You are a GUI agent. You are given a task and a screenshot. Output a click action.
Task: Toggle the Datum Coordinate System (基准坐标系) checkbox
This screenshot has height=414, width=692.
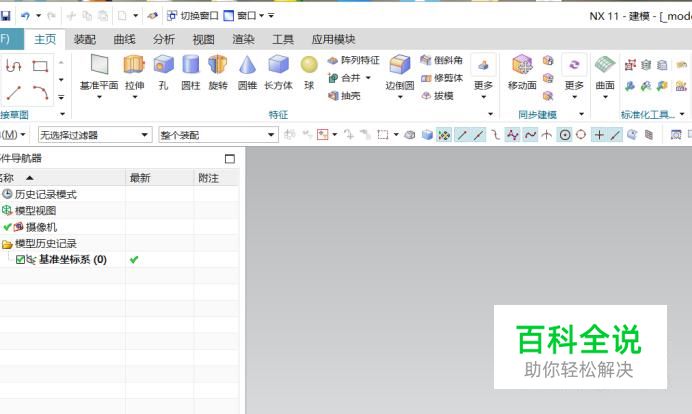coord(20,260)
